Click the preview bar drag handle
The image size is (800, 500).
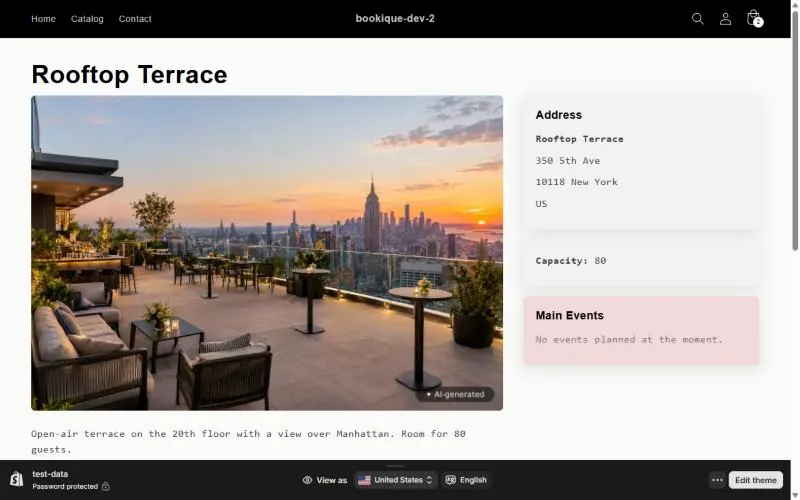pyautogui.click(x=395, y=465)
